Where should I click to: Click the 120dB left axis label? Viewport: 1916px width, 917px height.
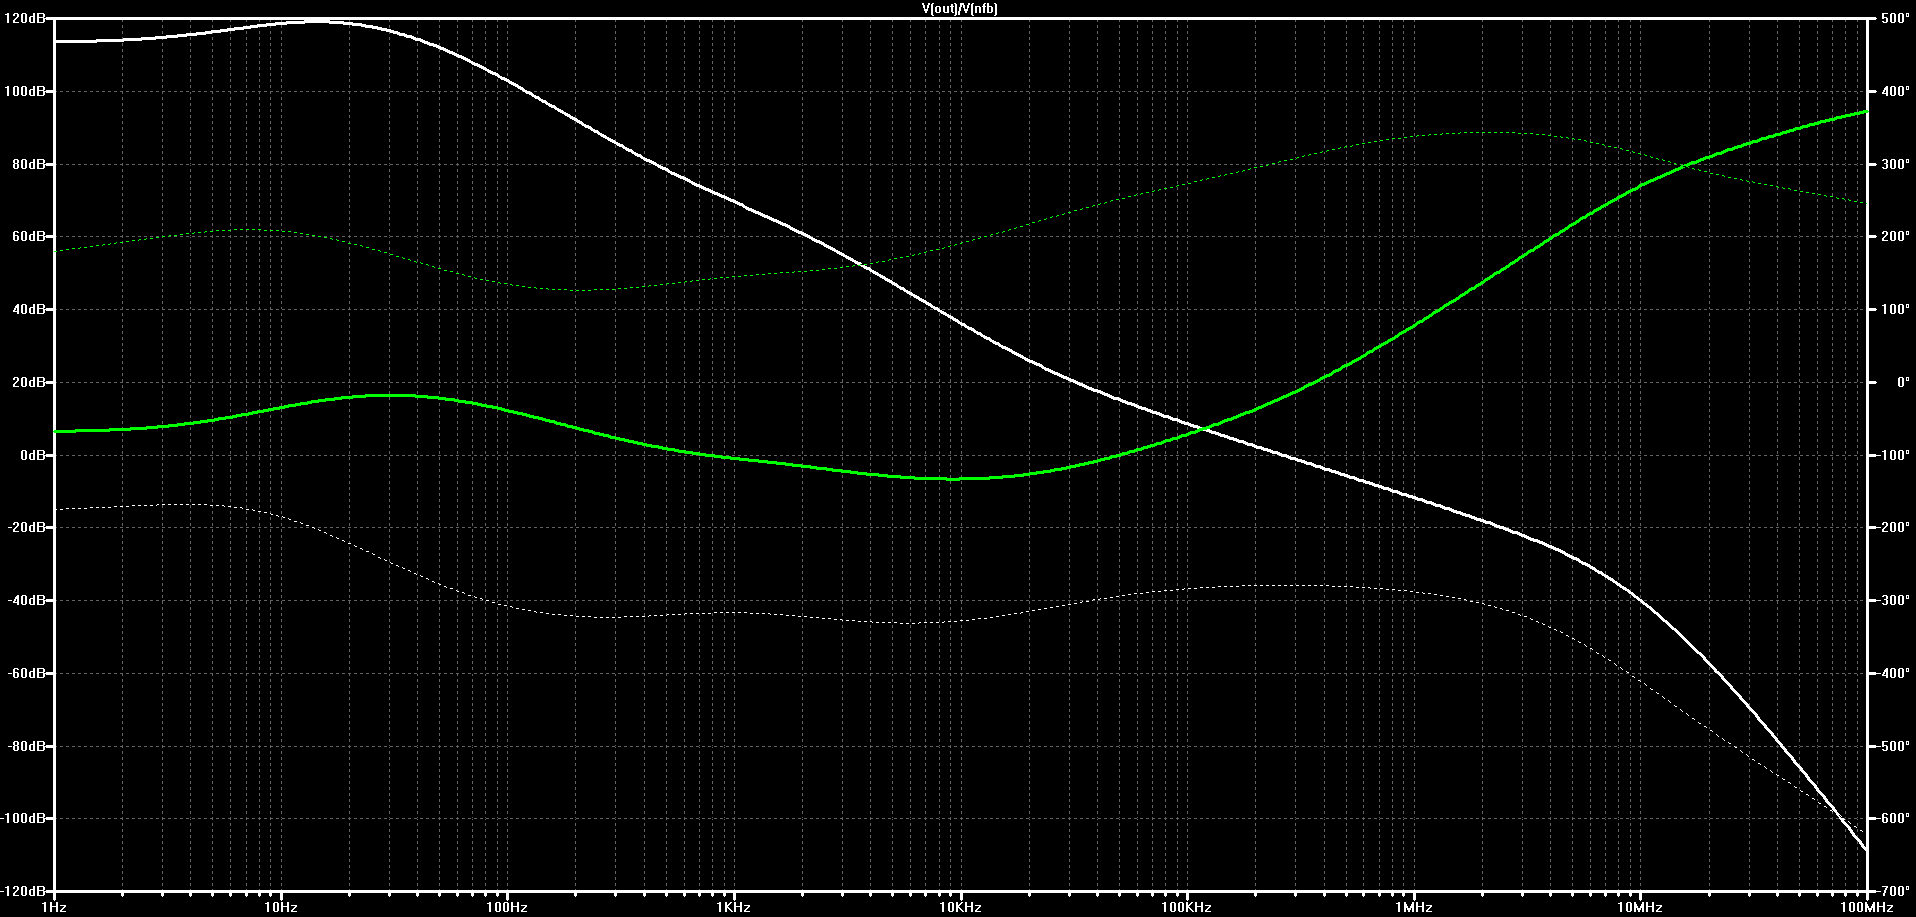tap(24, 19)
